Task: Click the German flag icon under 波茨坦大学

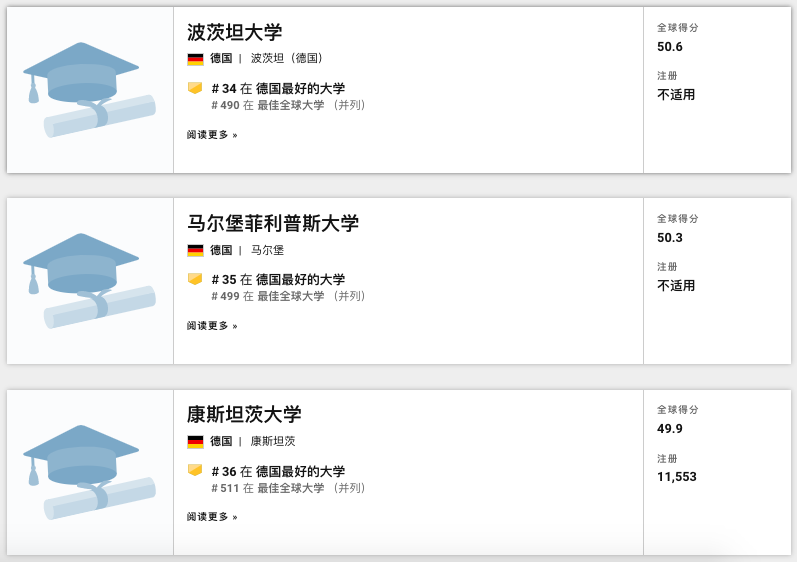Action: [x=195, y=59]
